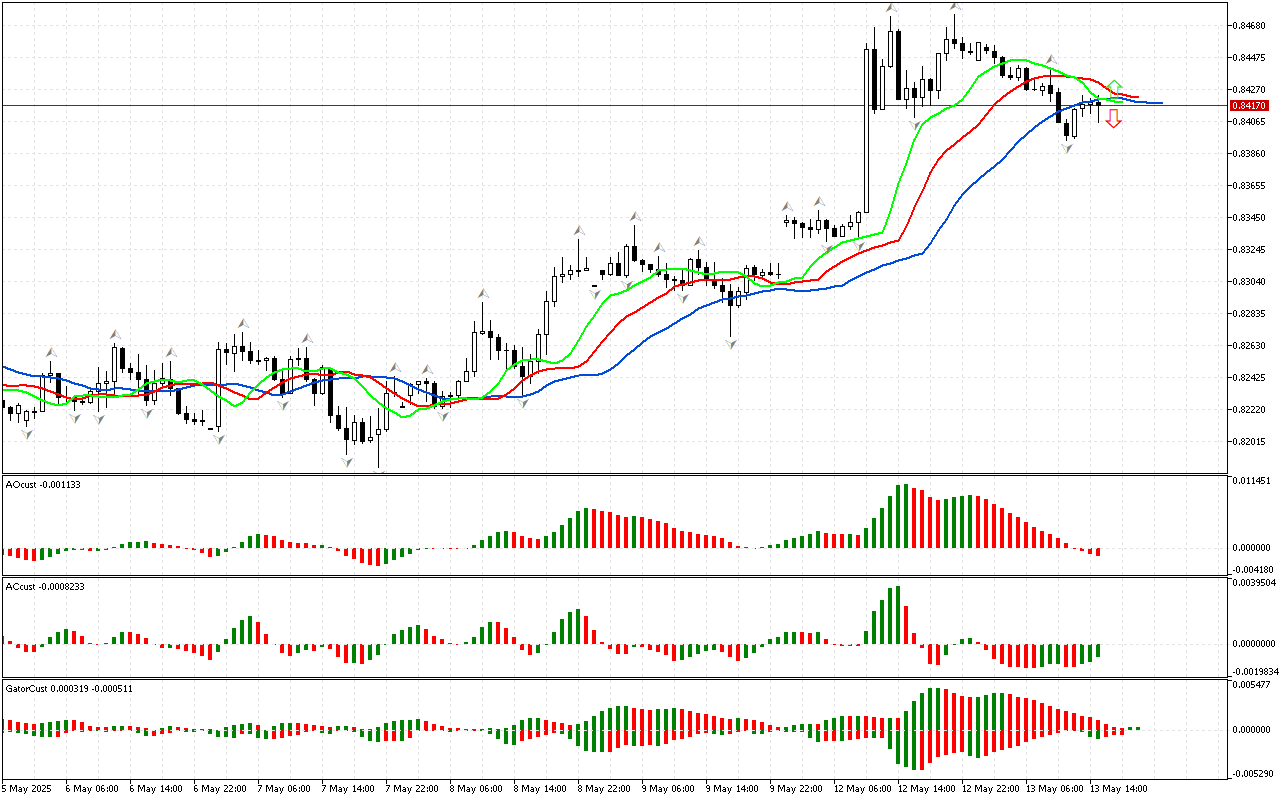Click the red 0.84170 current price label
This screenshot has height=800, width=1280.
pyautogui.click(x=1249, y=105)
